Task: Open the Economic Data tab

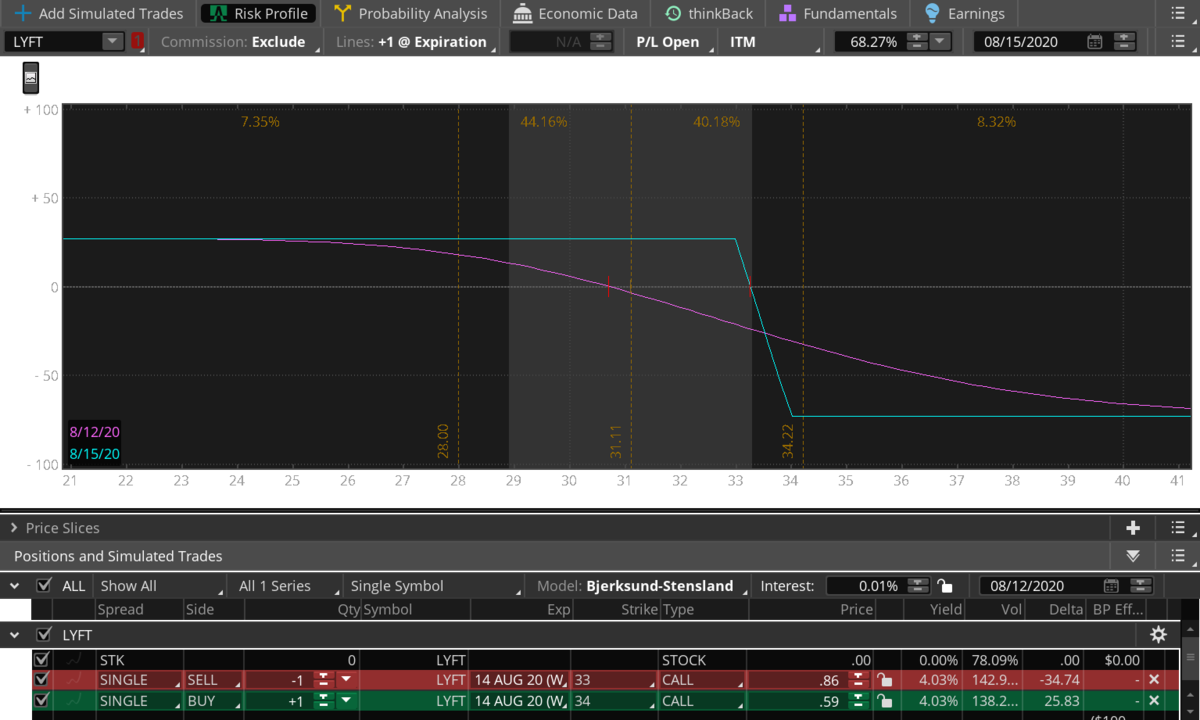Action: [575, 14]
